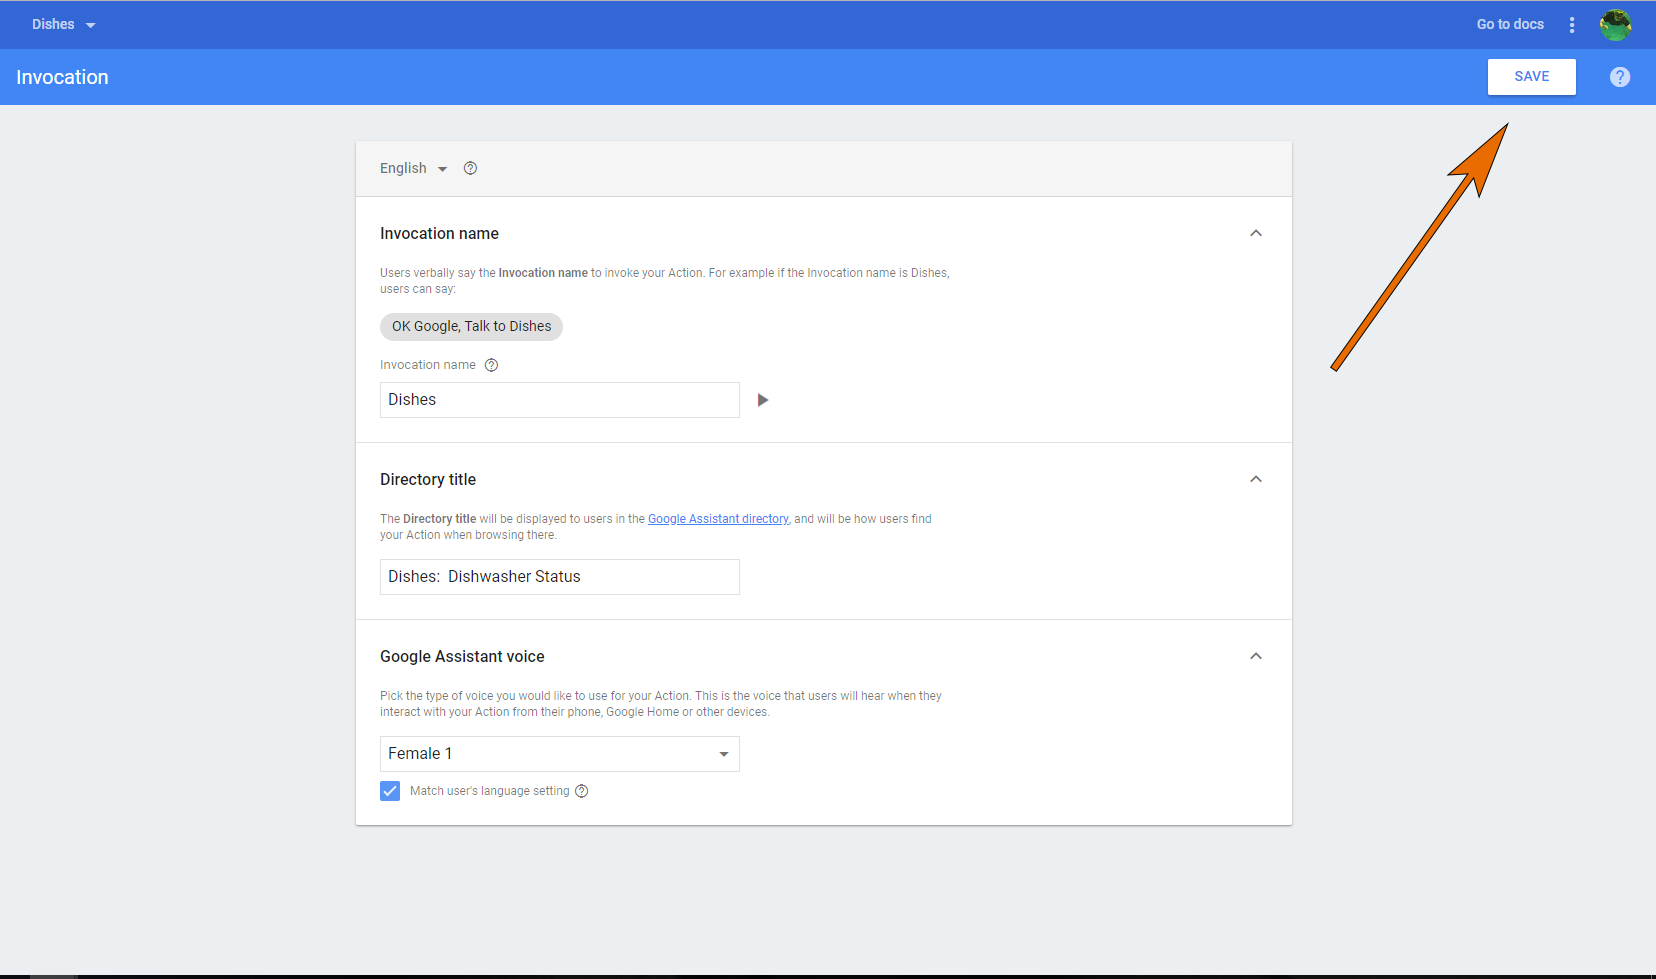The image size is (1656, 979).
Task: Open the Female 1 voice dropdown
Action: [559, 754]
